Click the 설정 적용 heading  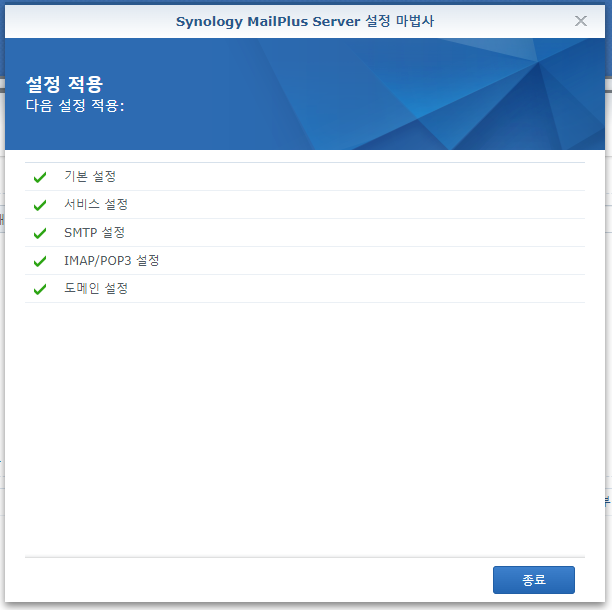point(64,84)
